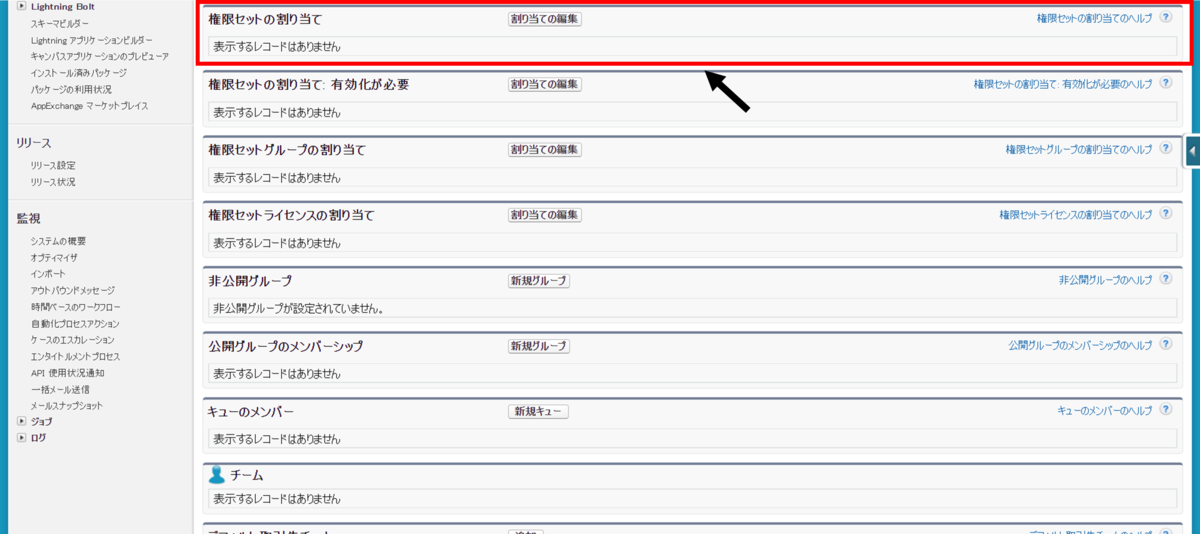Click the 権限セットグループの割り当て section title

pos(287,150)
